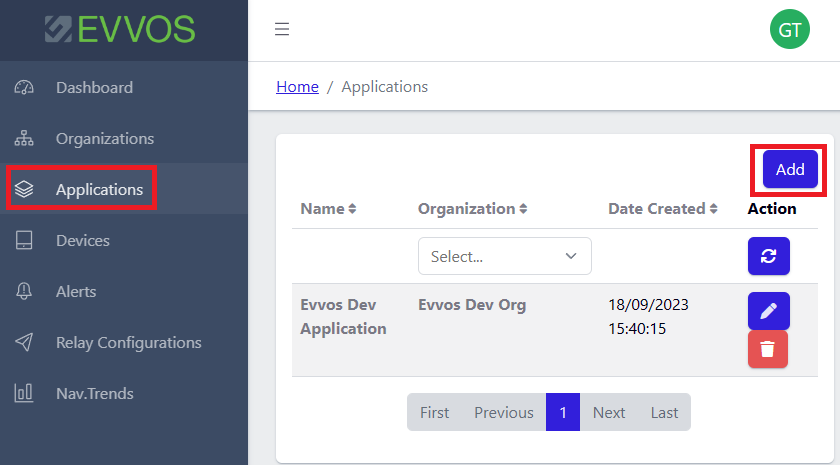Click the Action column header
The width and height of the screenshot is (840, 465).
772,209
